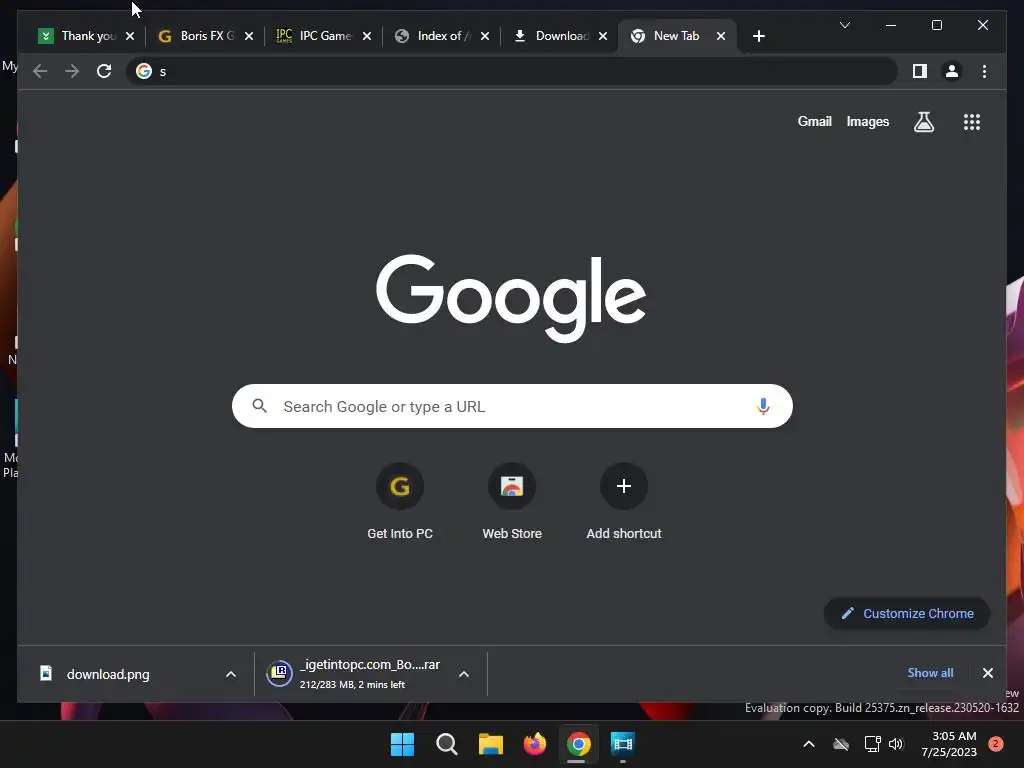Reload the current page

104,71
